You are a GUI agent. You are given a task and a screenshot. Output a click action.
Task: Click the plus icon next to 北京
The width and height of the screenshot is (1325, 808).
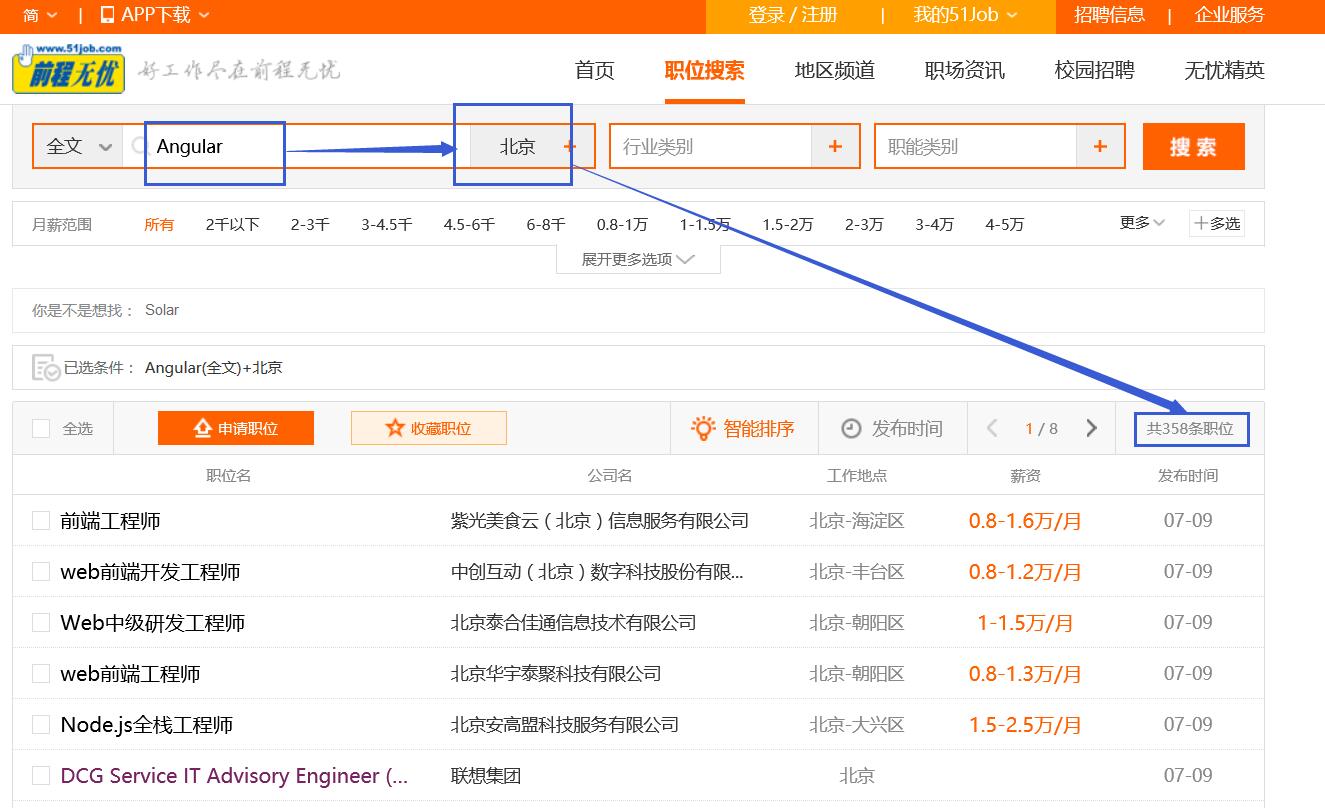(x=570, y=147)
